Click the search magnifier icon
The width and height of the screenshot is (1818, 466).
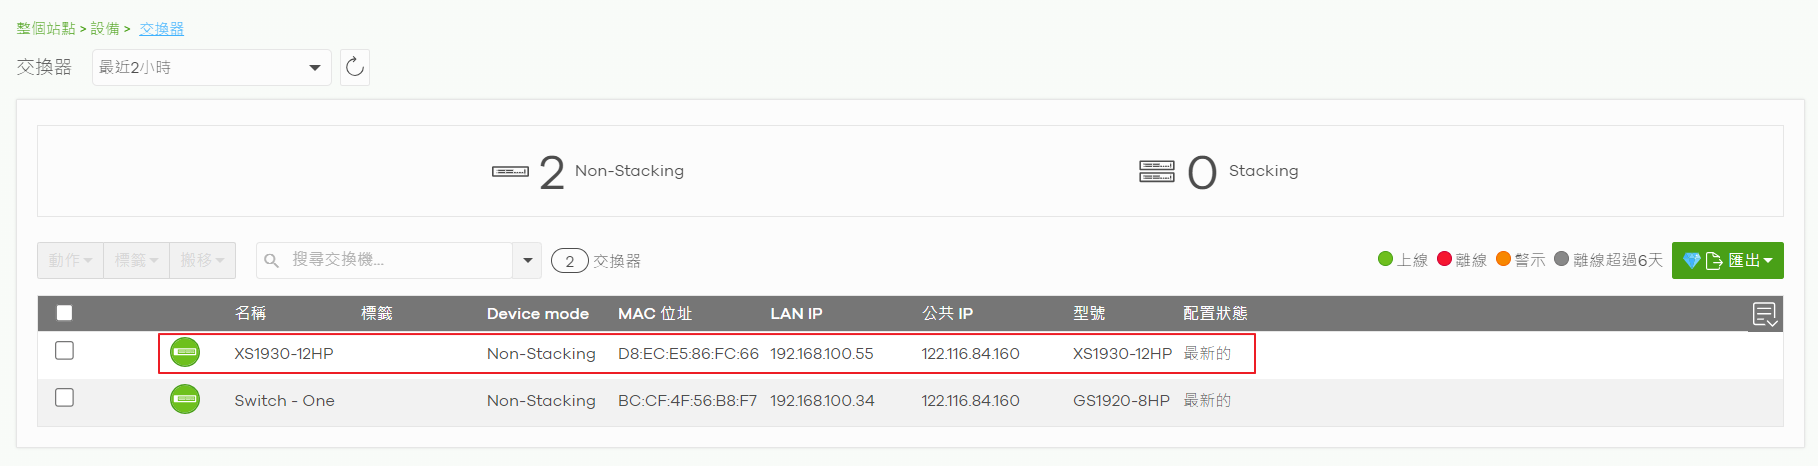tap(271, 260)
